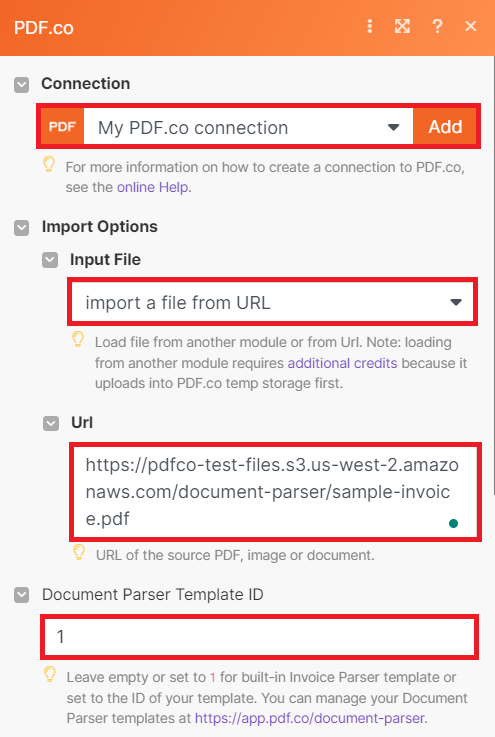
Task: Click the Document Parser Template ID field
Action: [x=259, y=637]
